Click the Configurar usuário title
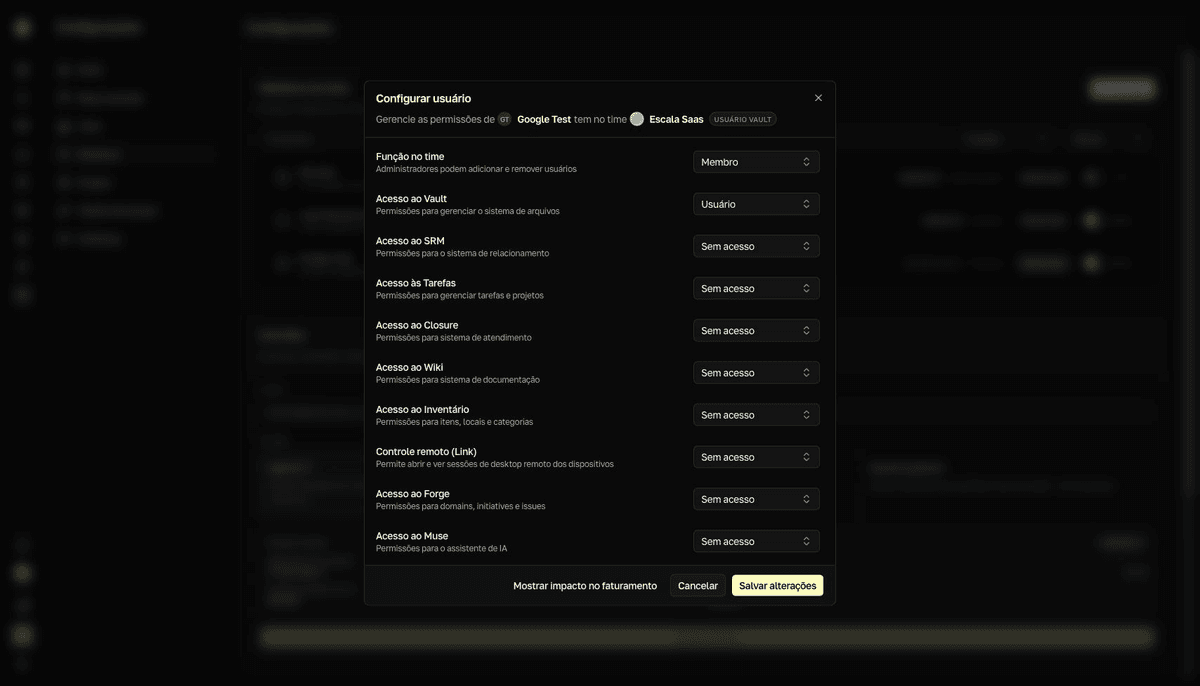 tap(423, 98)
